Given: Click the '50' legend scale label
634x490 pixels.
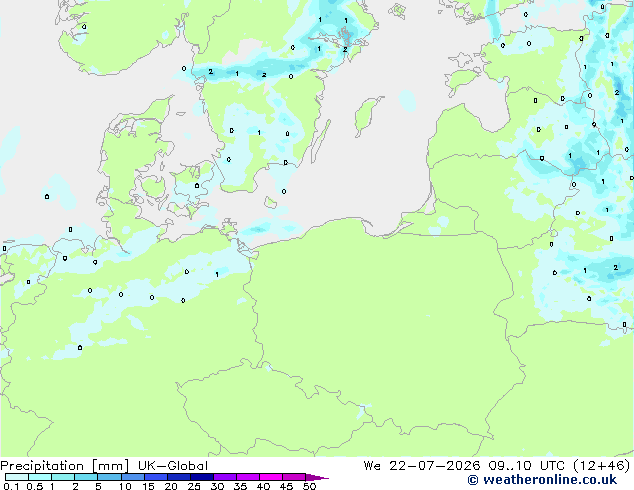Looking at the screenshot, I should (309, 486).
